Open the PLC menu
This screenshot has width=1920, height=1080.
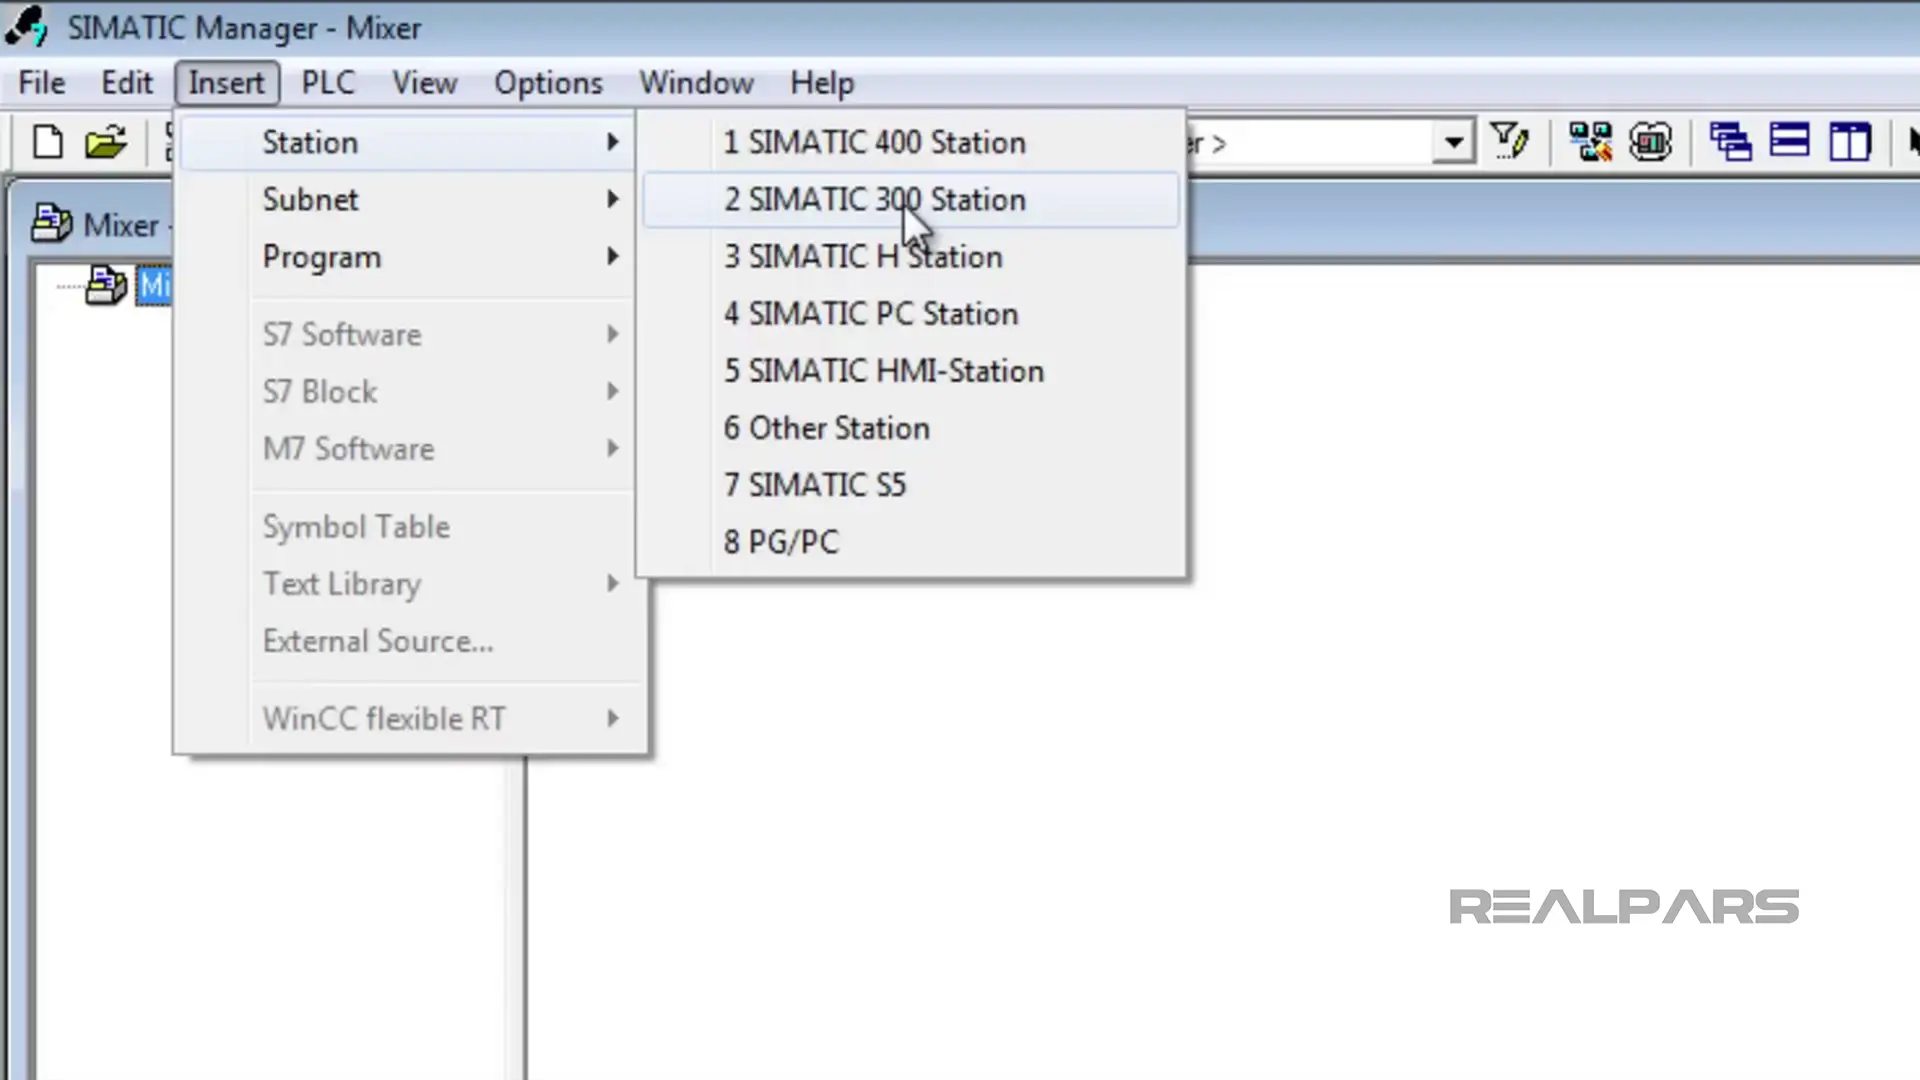click(328, 82)
